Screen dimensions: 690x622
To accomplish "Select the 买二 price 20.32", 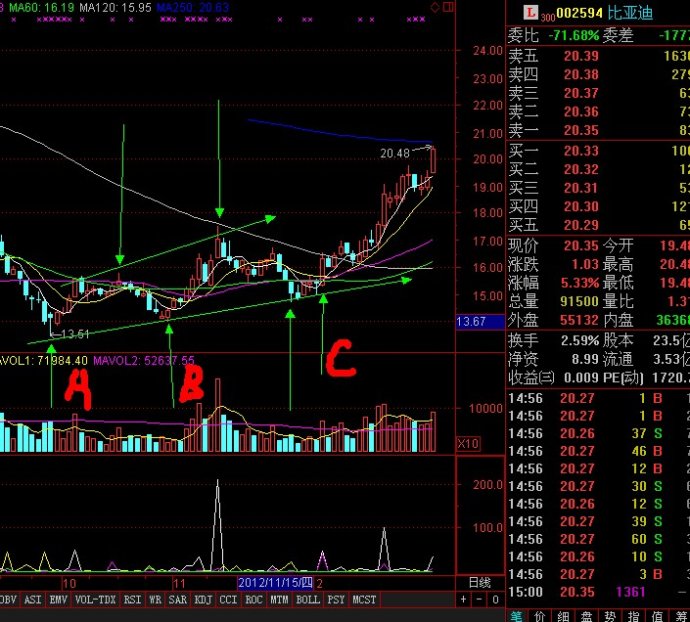I will point(581,169).
